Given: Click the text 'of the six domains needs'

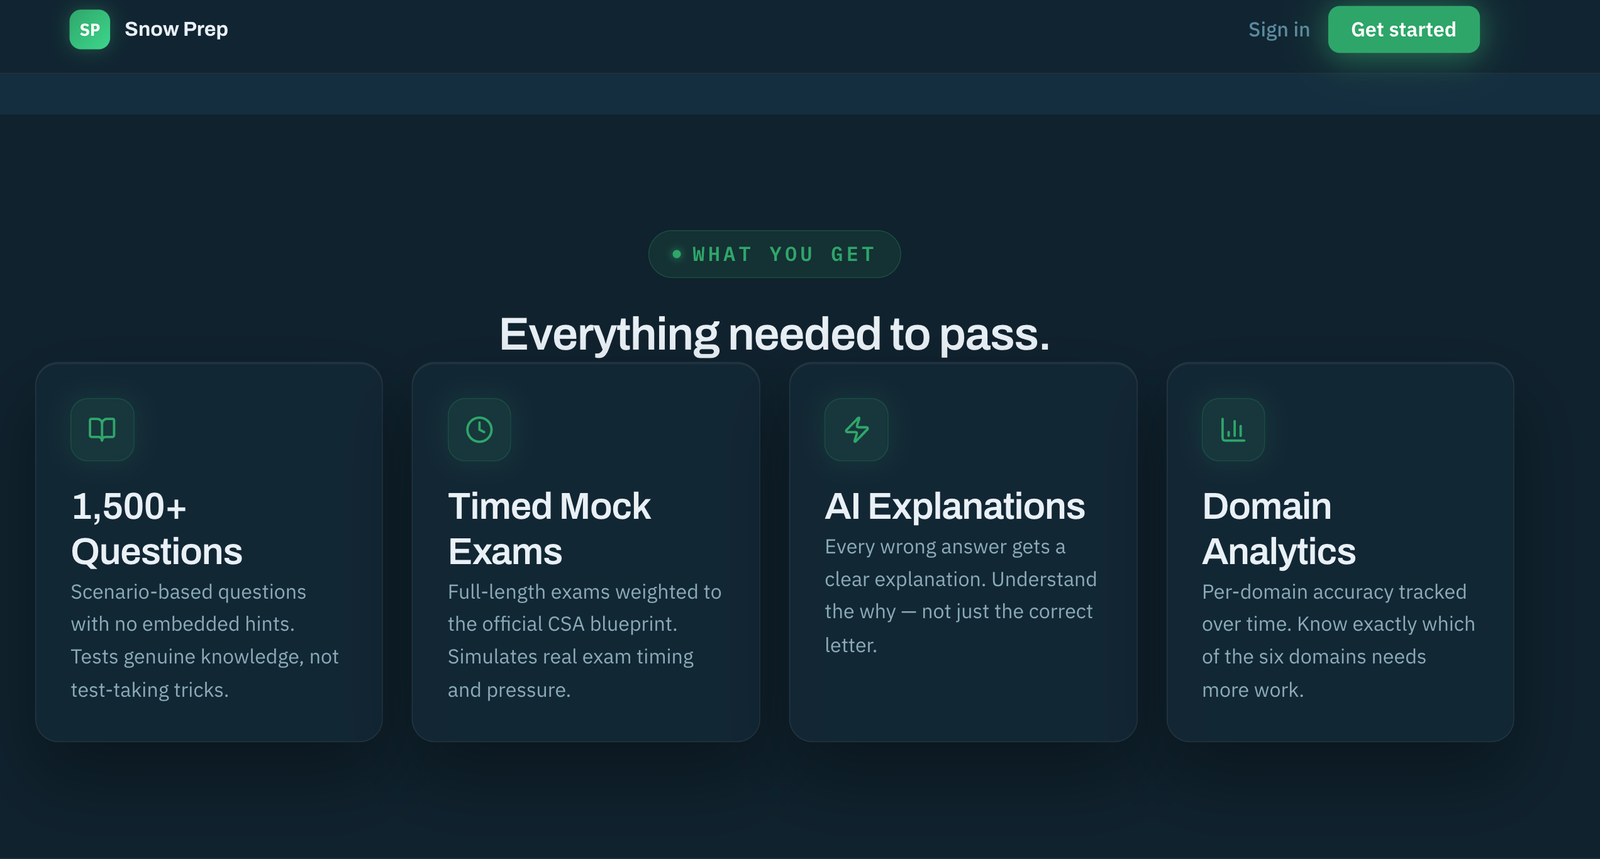Looking at the screenshot, I should (x=1314, y=657).
